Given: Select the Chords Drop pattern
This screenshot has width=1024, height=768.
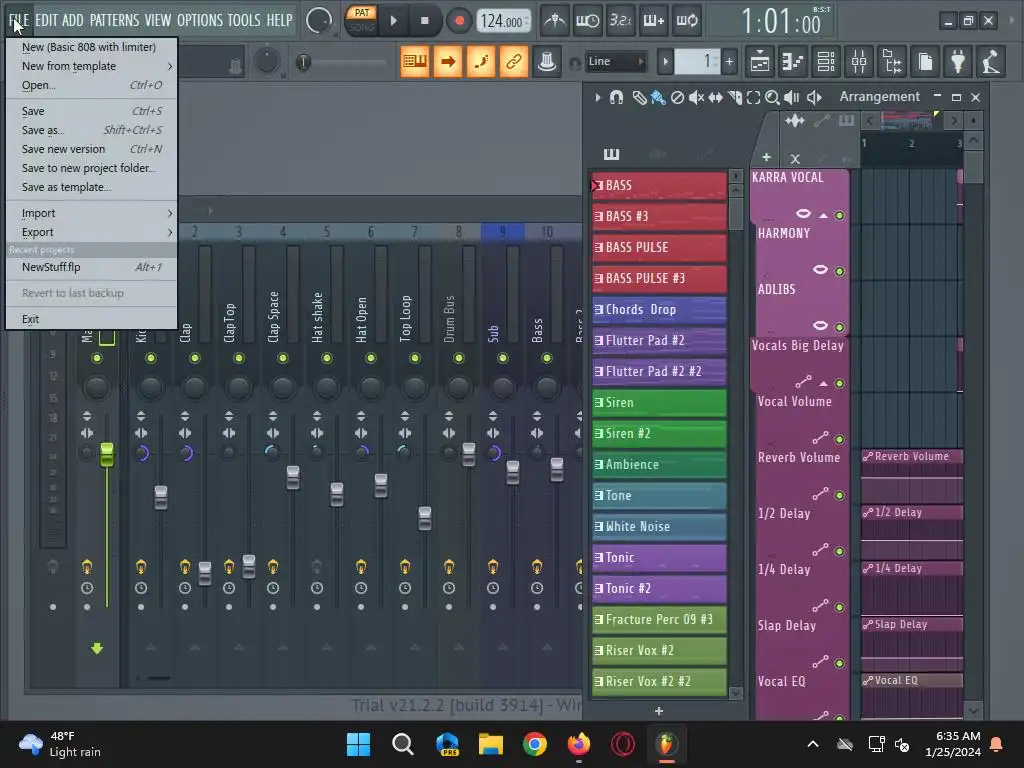Looking at the screenshot, I should pyautogui.click(x=659, y=310).
